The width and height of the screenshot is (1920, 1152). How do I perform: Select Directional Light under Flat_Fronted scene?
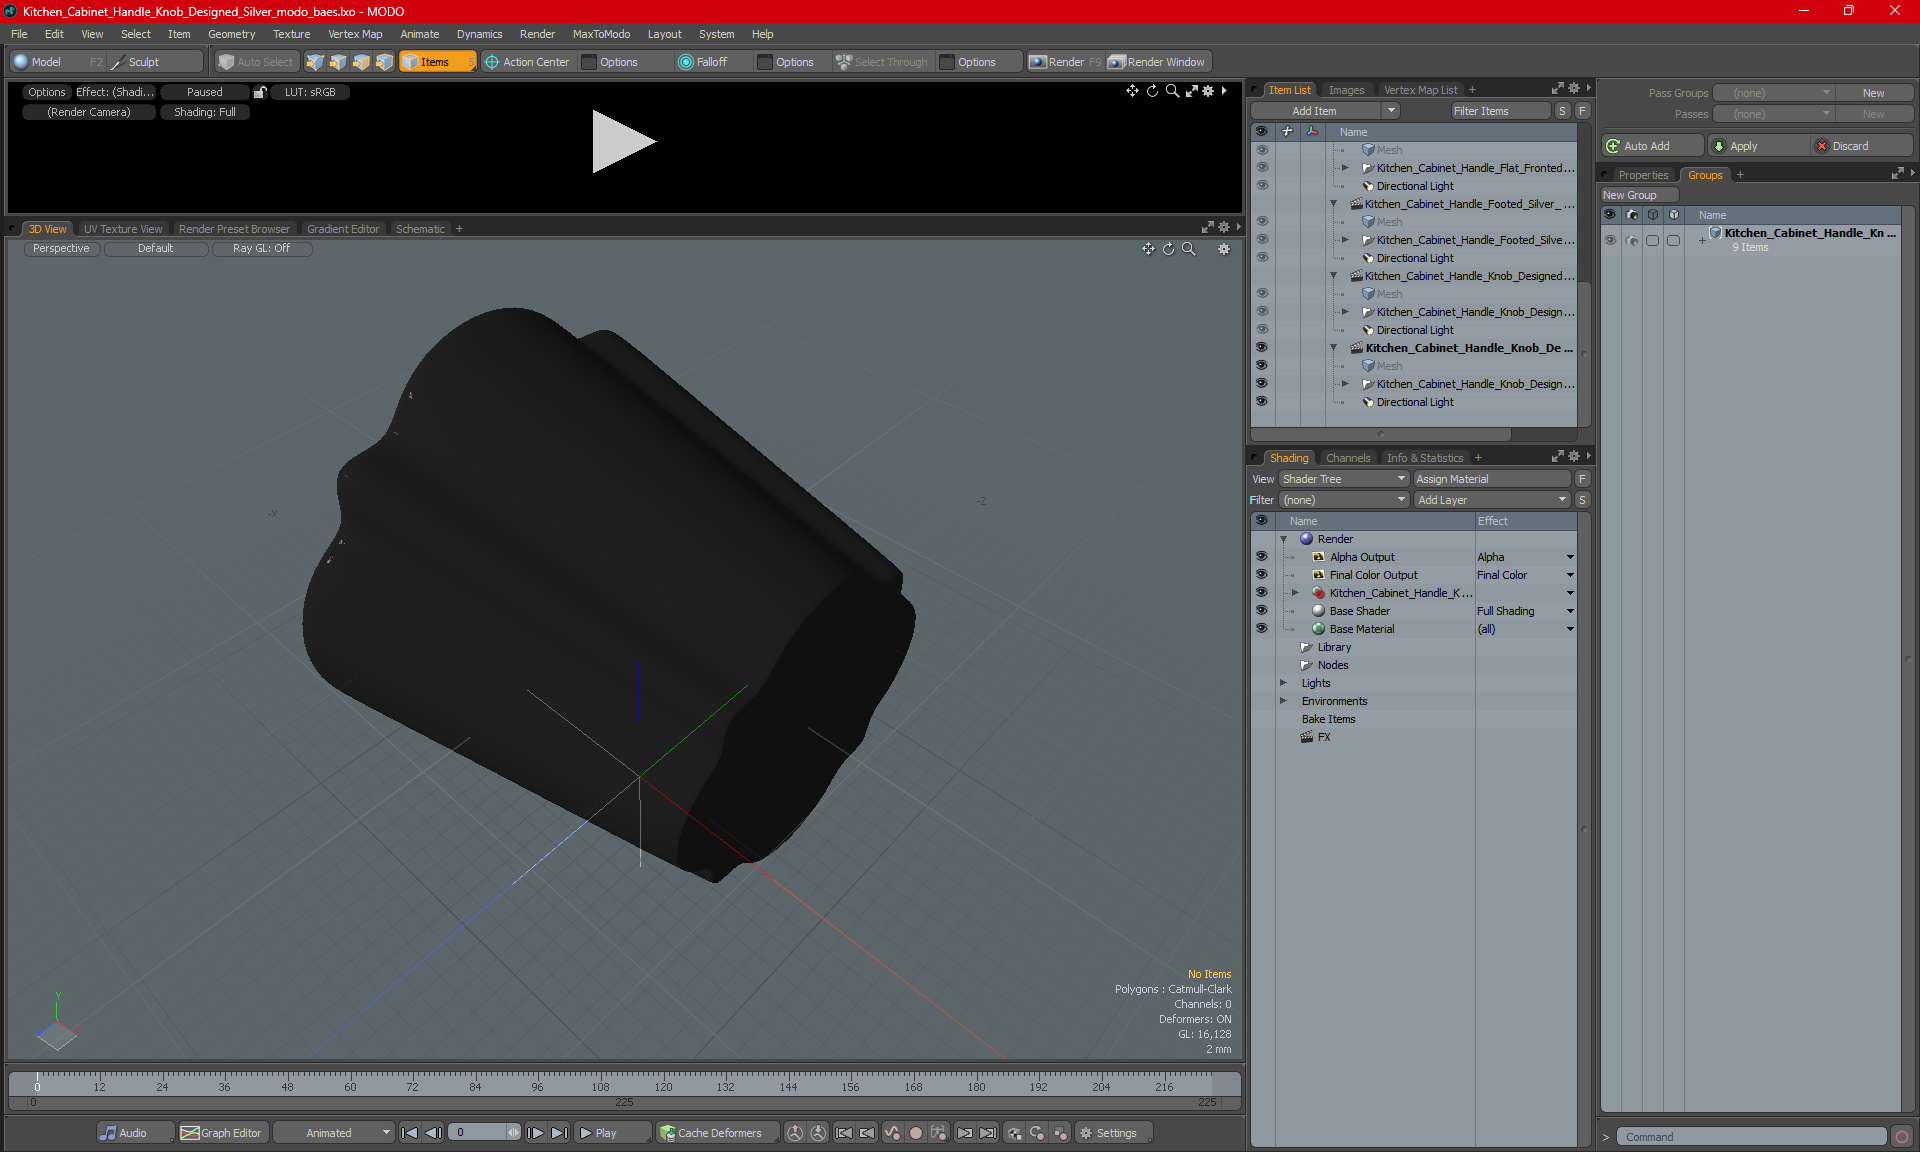pyautogui.click(x=1414, y=186)
